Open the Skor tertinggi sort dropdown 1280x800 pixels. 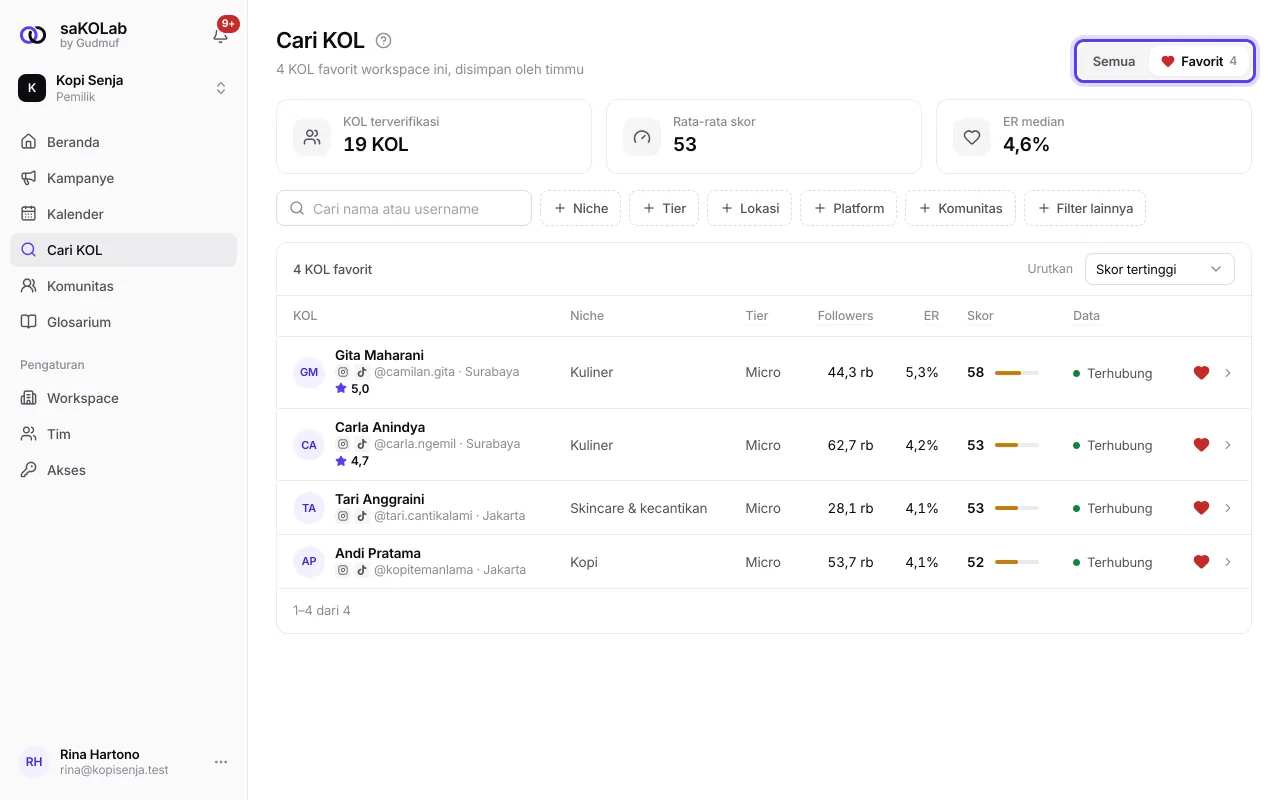tap(1159, 269)
